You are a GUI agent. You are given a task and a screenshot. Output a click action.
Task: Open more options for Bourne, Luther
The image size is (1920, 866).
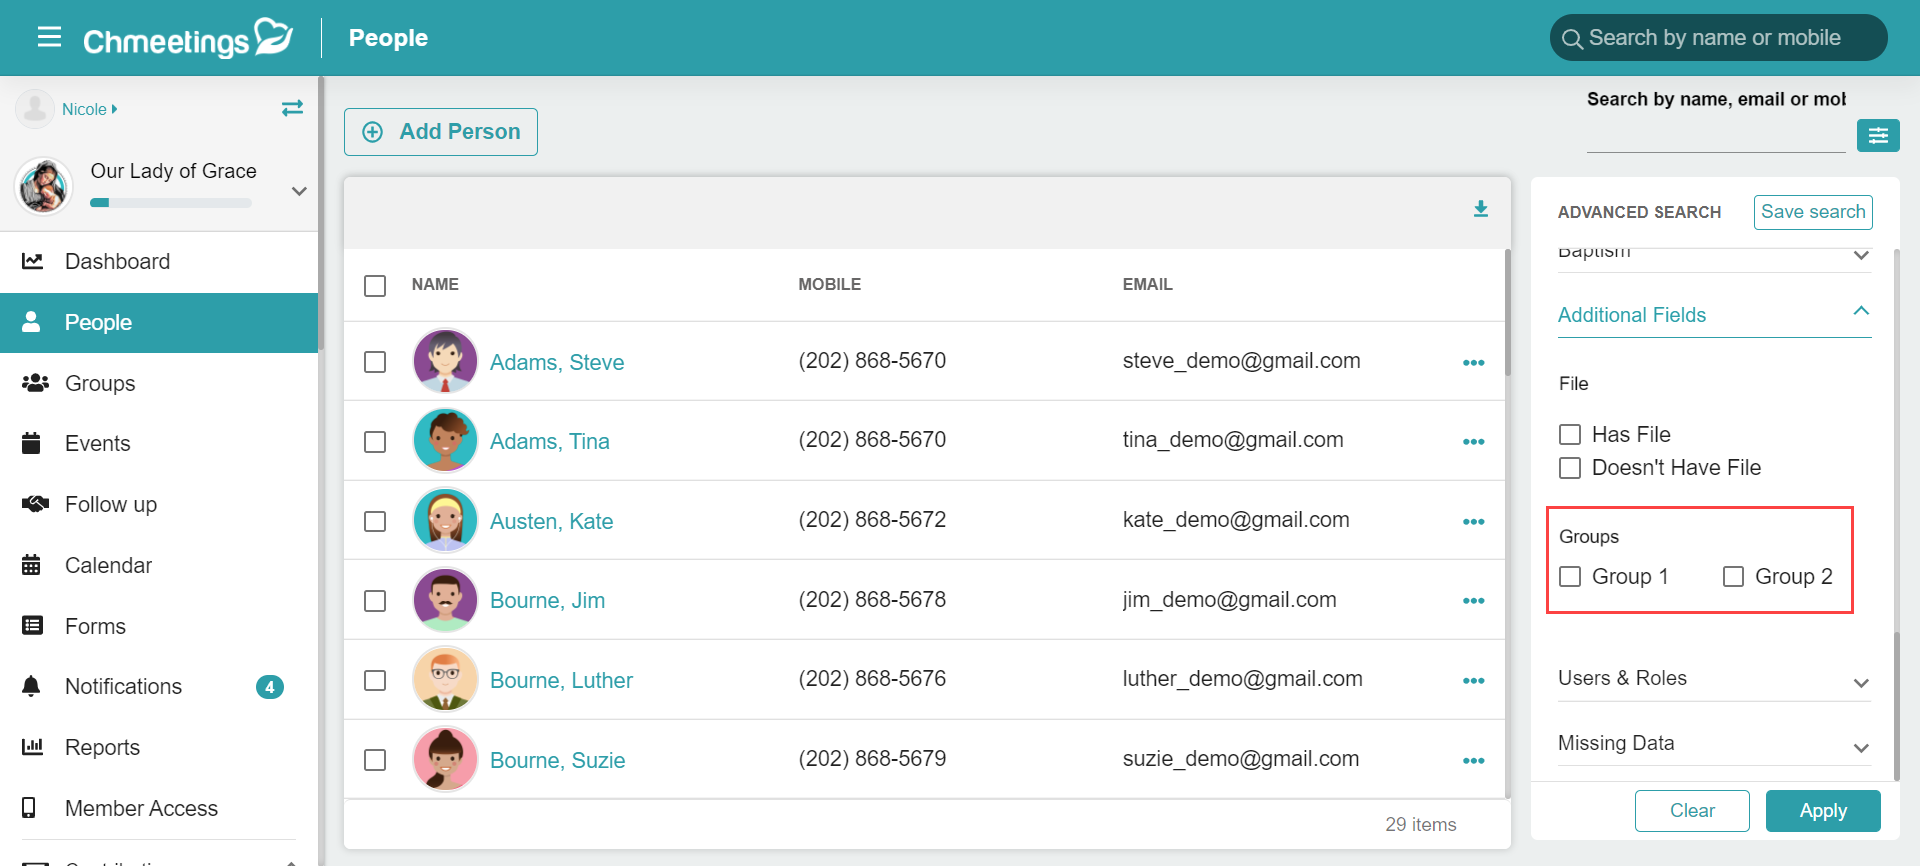1473,680
